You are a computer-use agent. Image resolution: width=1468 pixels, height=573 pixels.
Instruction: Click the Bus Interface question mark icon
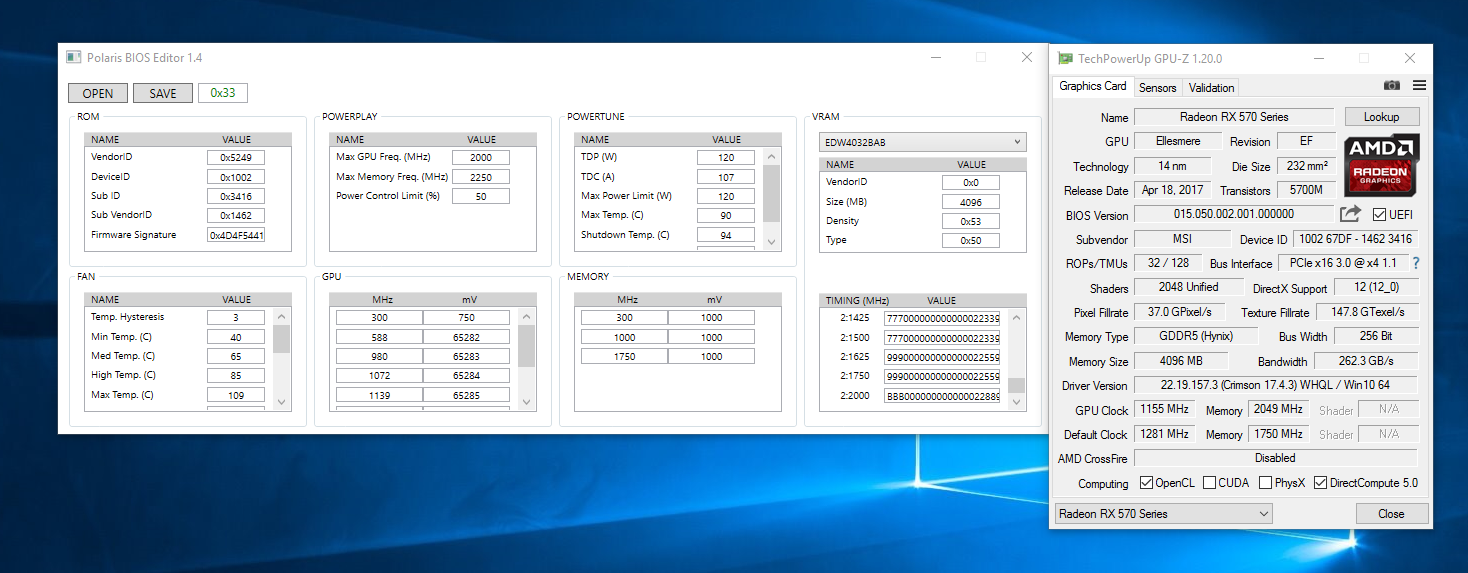click(1416, 263)
